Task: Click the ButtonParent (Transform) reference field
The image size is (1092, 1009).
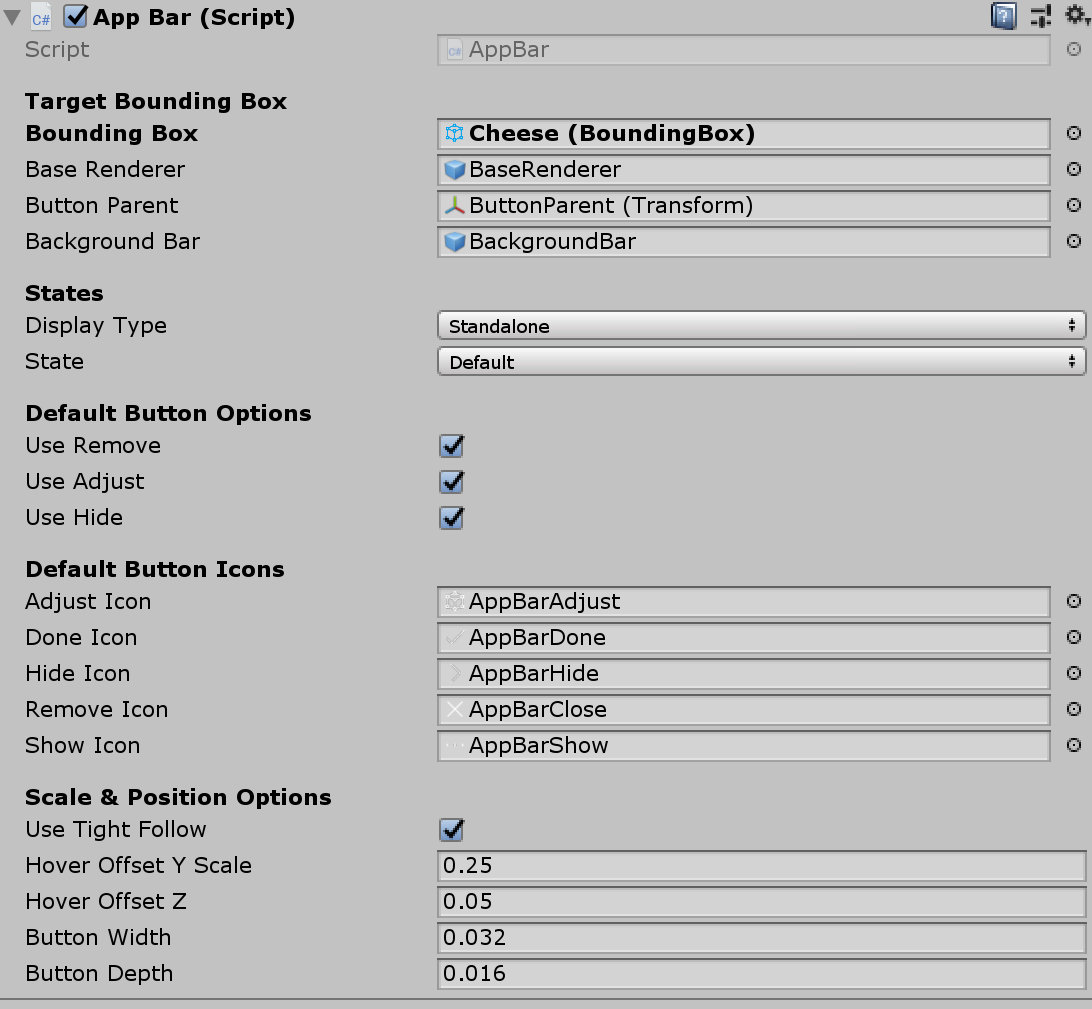Action: (x=742, y=206)
